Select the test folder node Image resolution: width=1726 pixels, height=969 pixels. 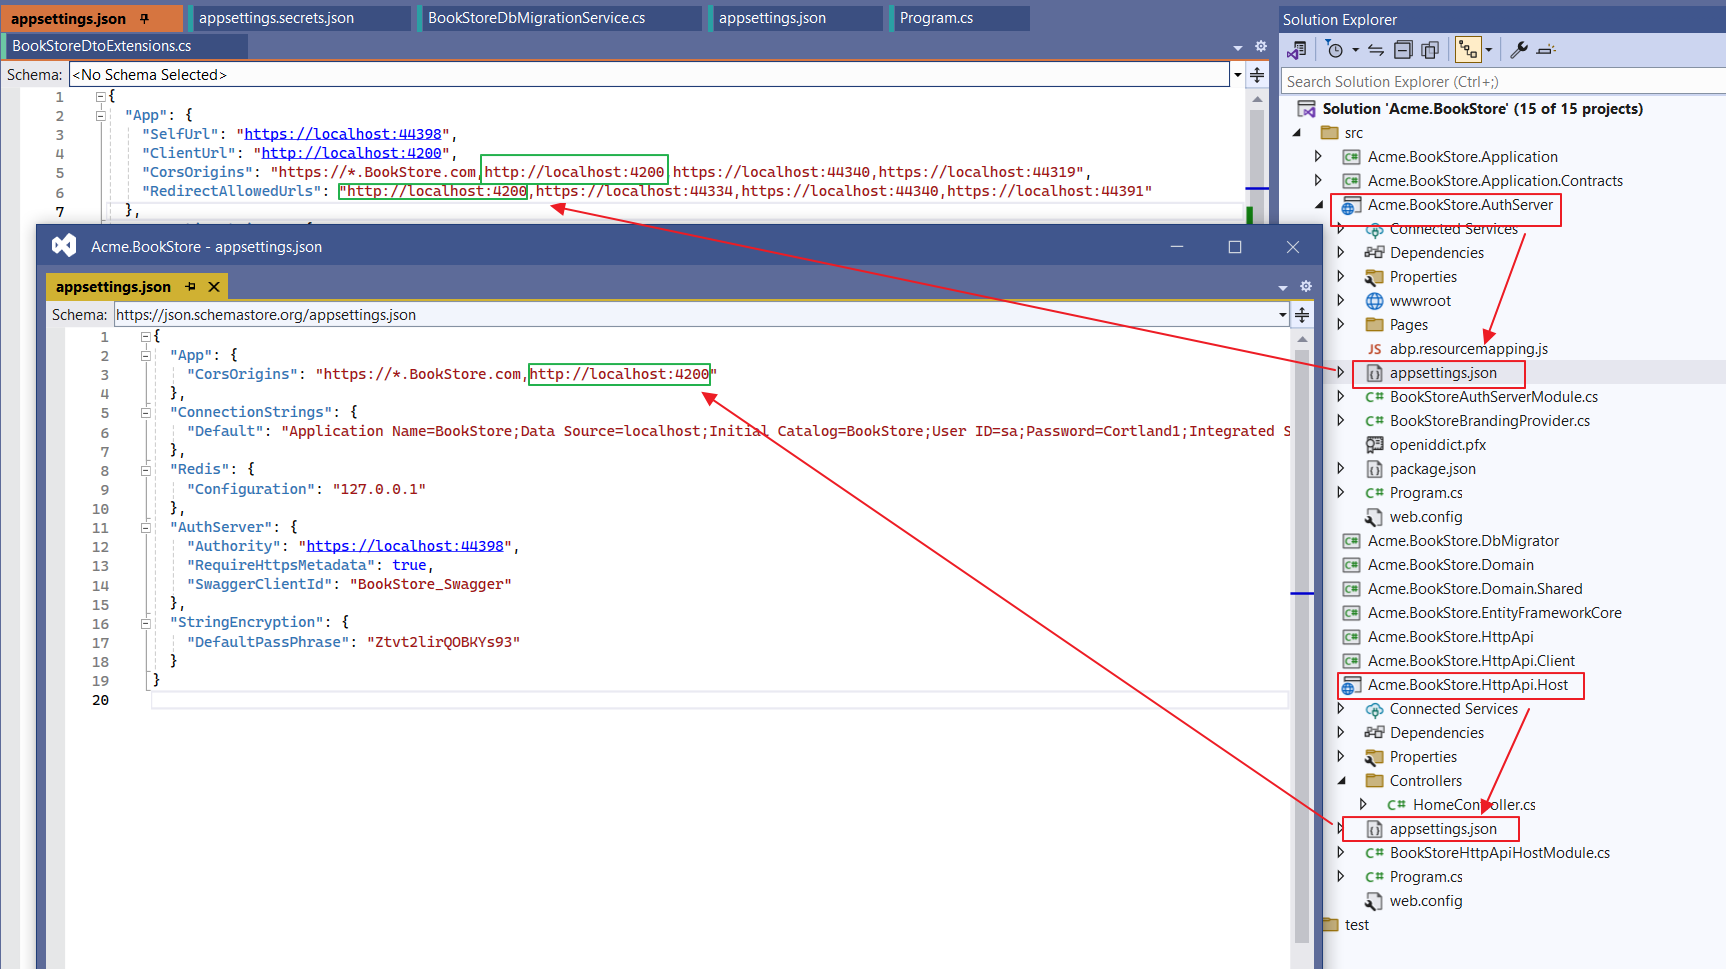[x=1356, y=925]
